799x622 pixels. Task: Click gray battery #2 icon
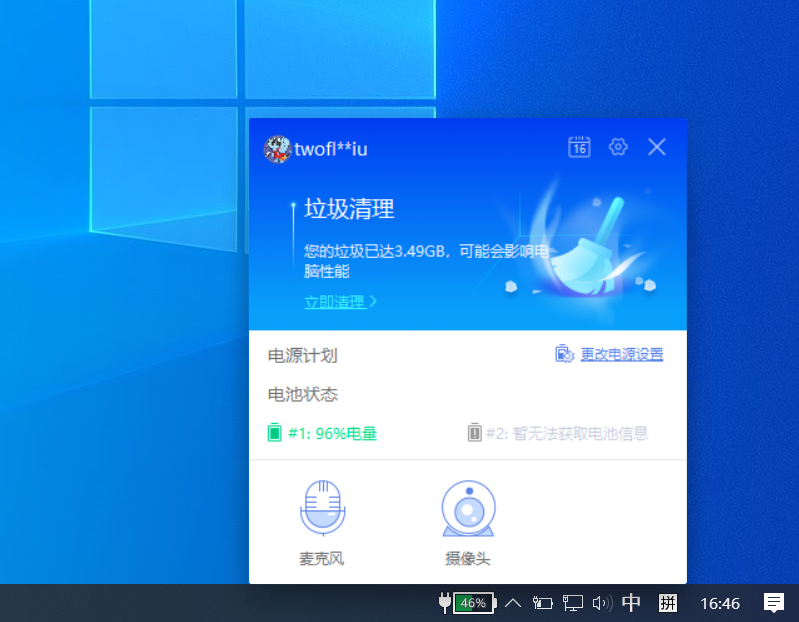(474, 432)
